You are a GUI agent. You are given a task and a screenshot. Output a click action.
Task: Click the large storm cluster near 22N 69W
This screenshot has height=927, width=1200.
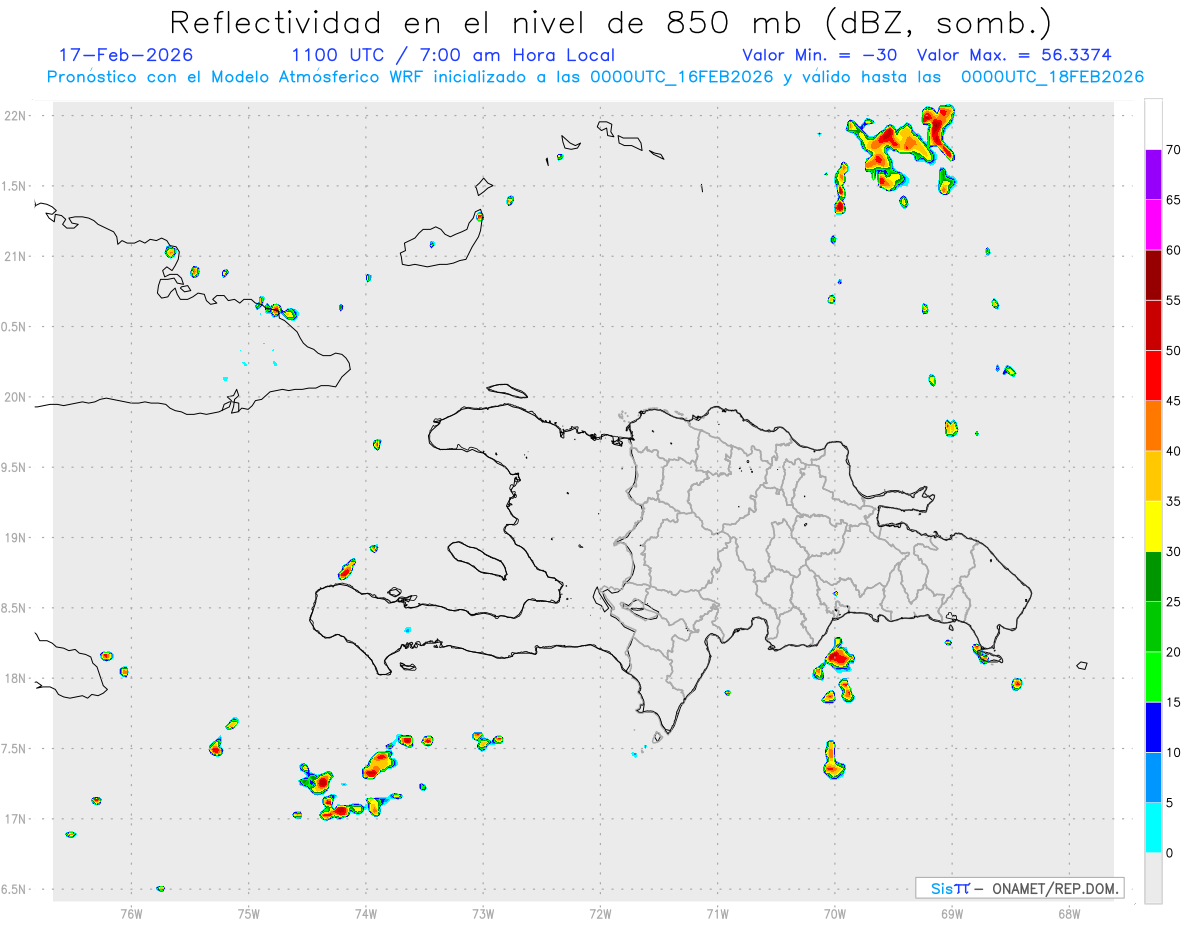coord(899,148)
